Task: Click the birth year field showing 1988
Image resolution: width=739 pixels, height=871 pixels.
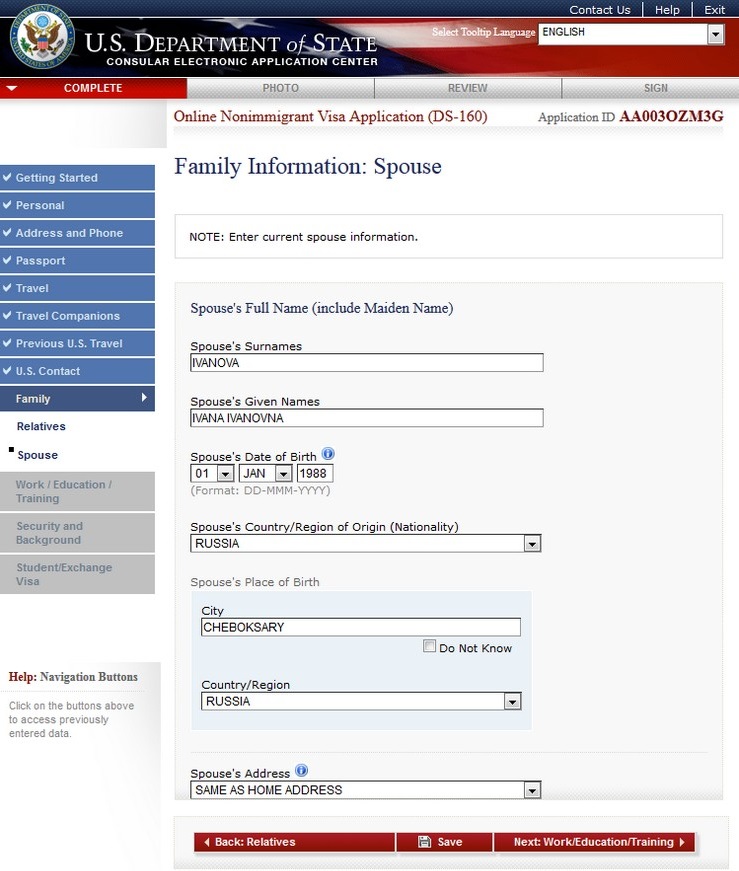Action: [x=315, y=473]
